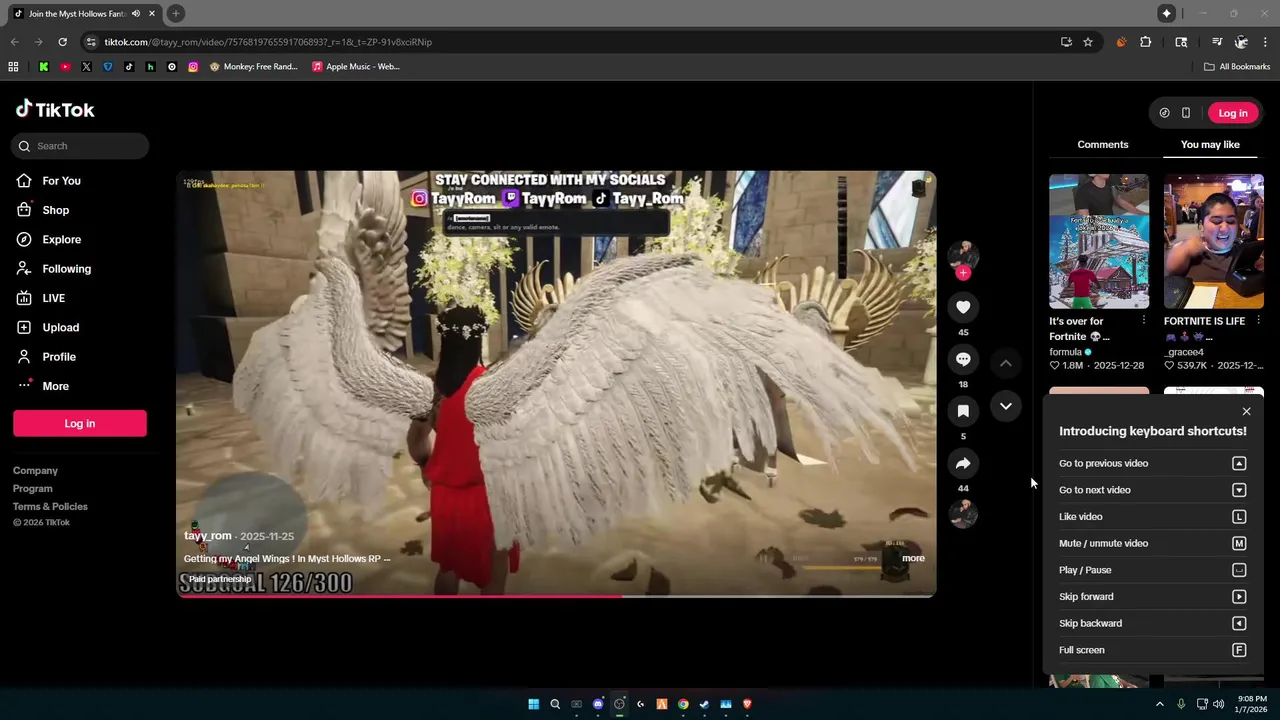Bookmark the video with the favorites icon
Image resolution: width=1280 pixels, height=720 pixels.
click(963, 411)
